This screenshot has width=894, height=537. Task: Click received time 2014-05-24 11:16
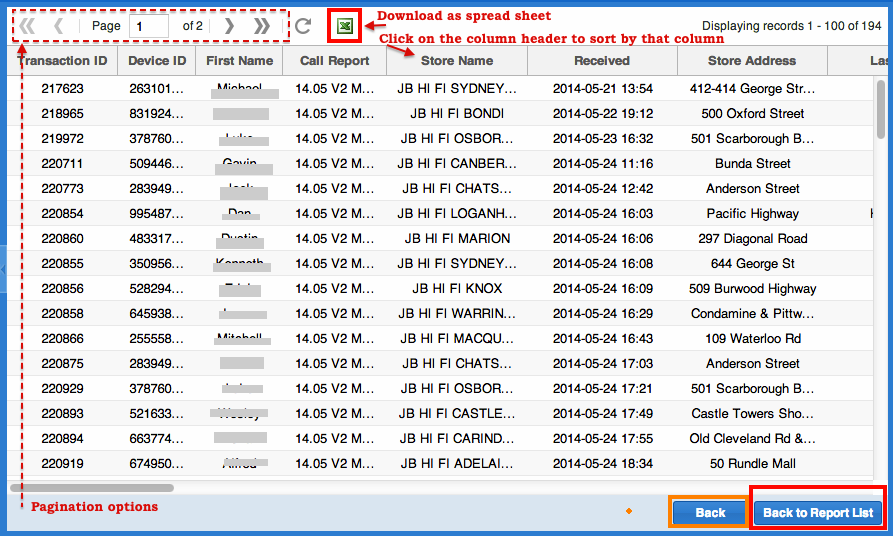coord(603,164)
